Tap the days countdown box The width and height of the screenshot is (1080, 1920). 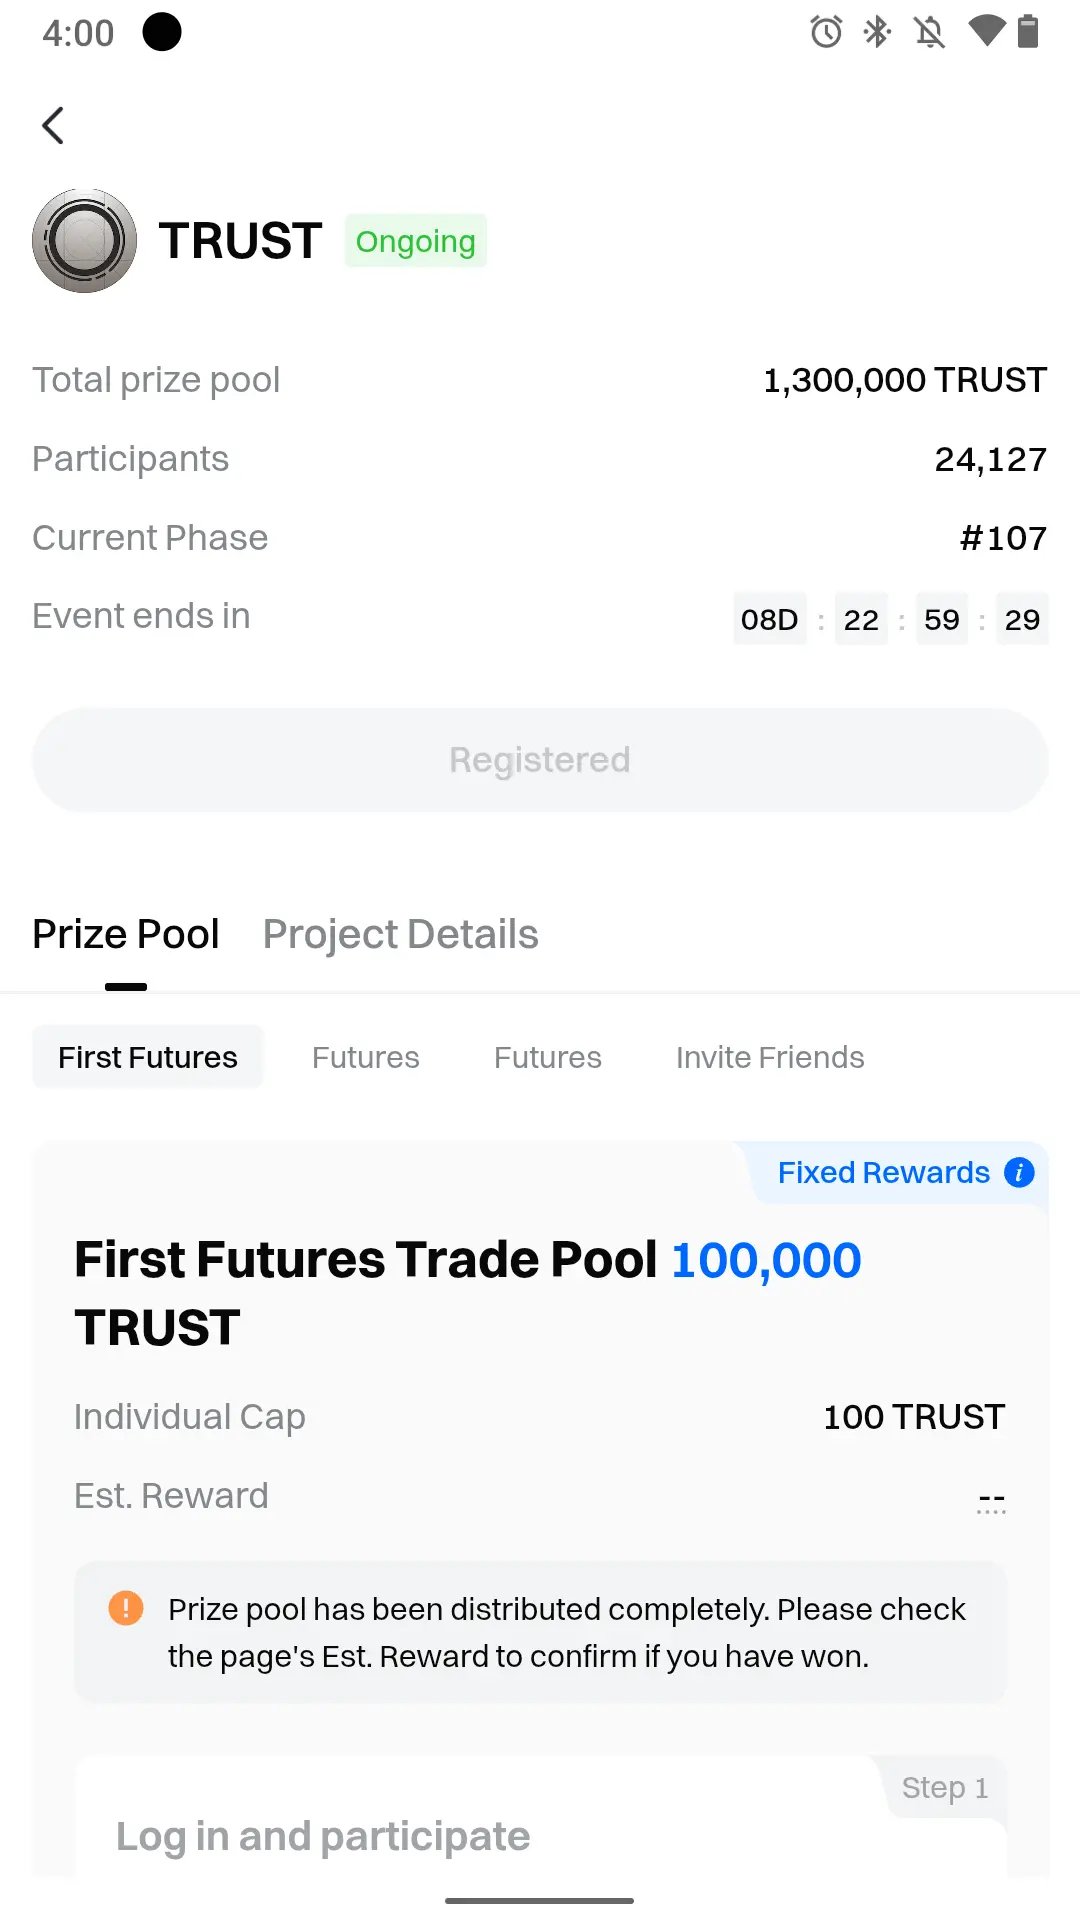click(x=769, y=620)
